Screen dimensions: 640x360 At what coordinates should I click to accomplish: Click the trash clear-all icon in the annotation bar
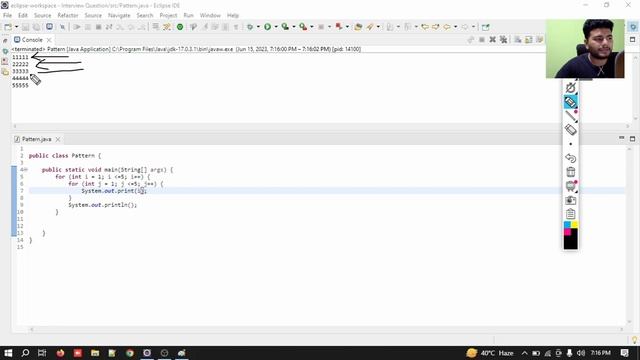(x=570, y=172)
